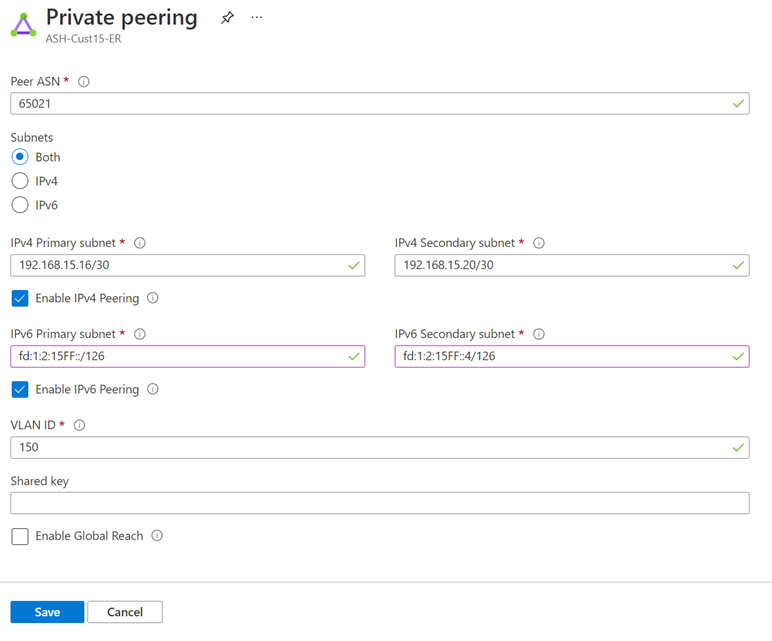Click the Enable Global Reach info icon
This screenshot has height=641, width=772.
[157, 536]
